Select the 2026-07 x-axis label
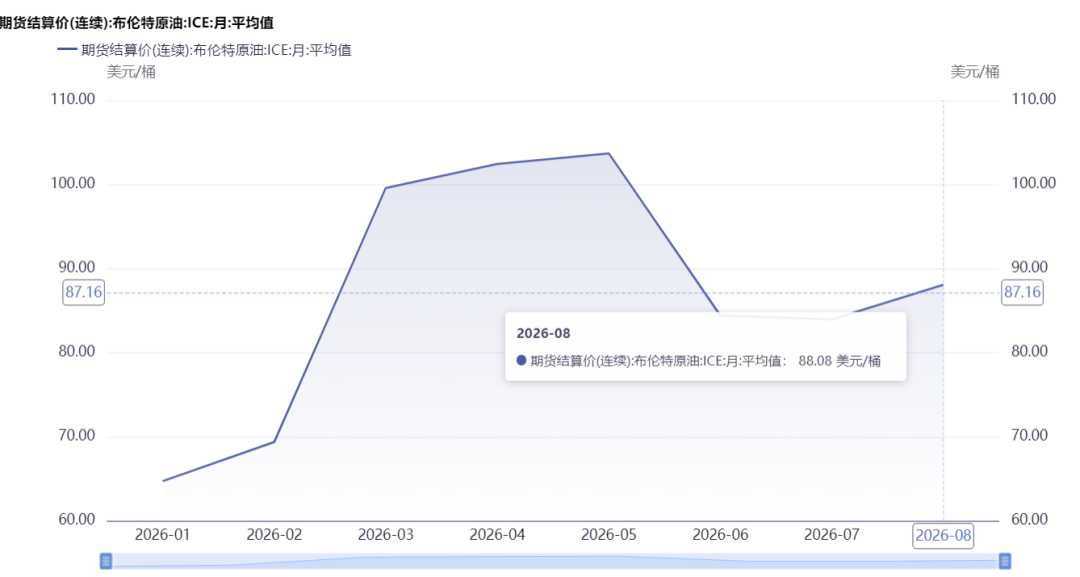The image size is (1080, 577). coord(832,535)
